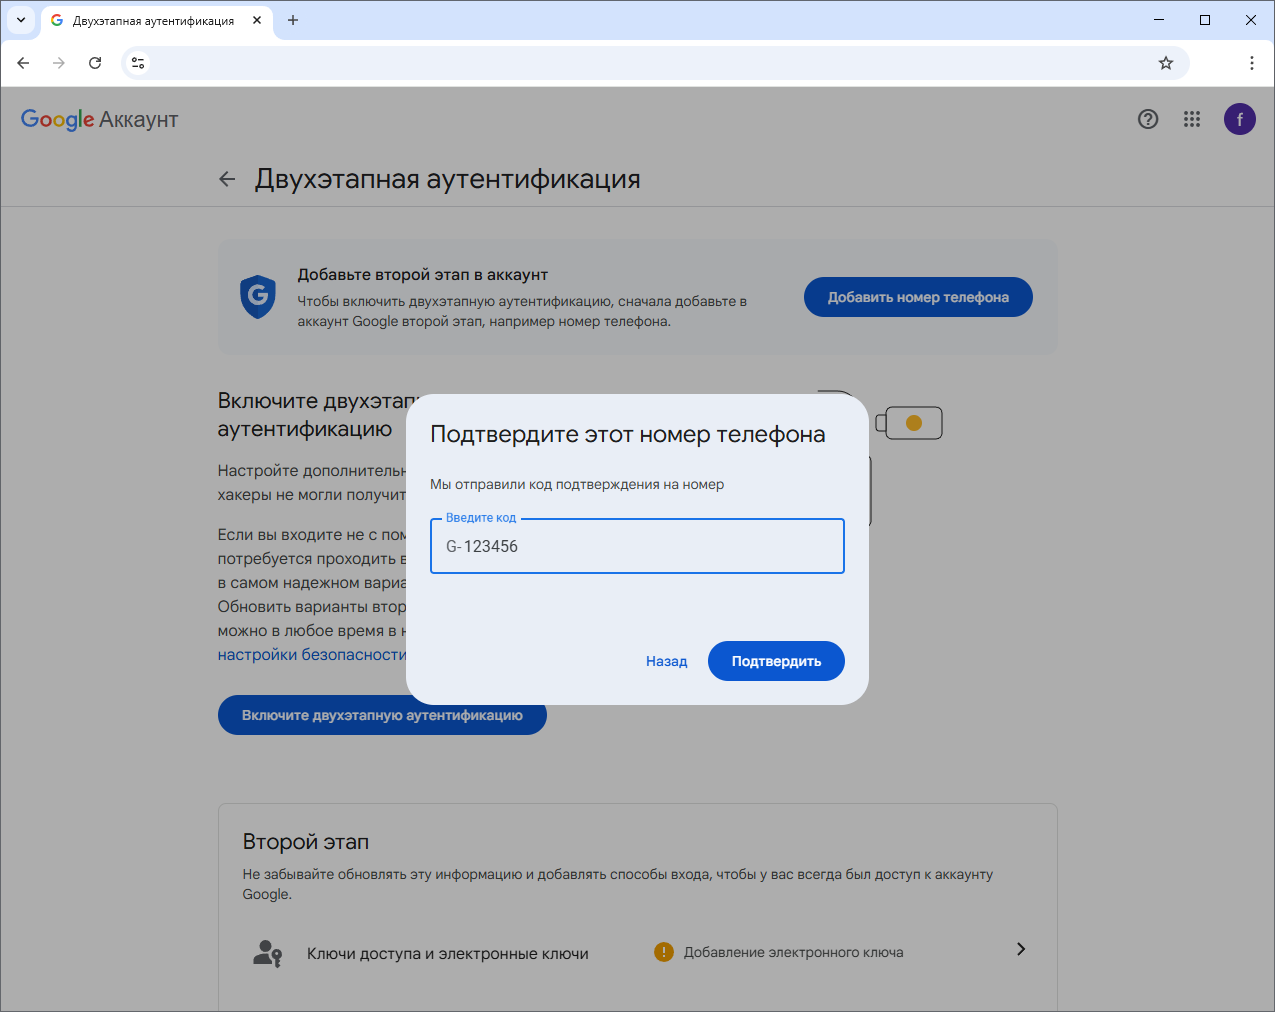Open the Chrome three-dot menu

tap(1251, 62)
